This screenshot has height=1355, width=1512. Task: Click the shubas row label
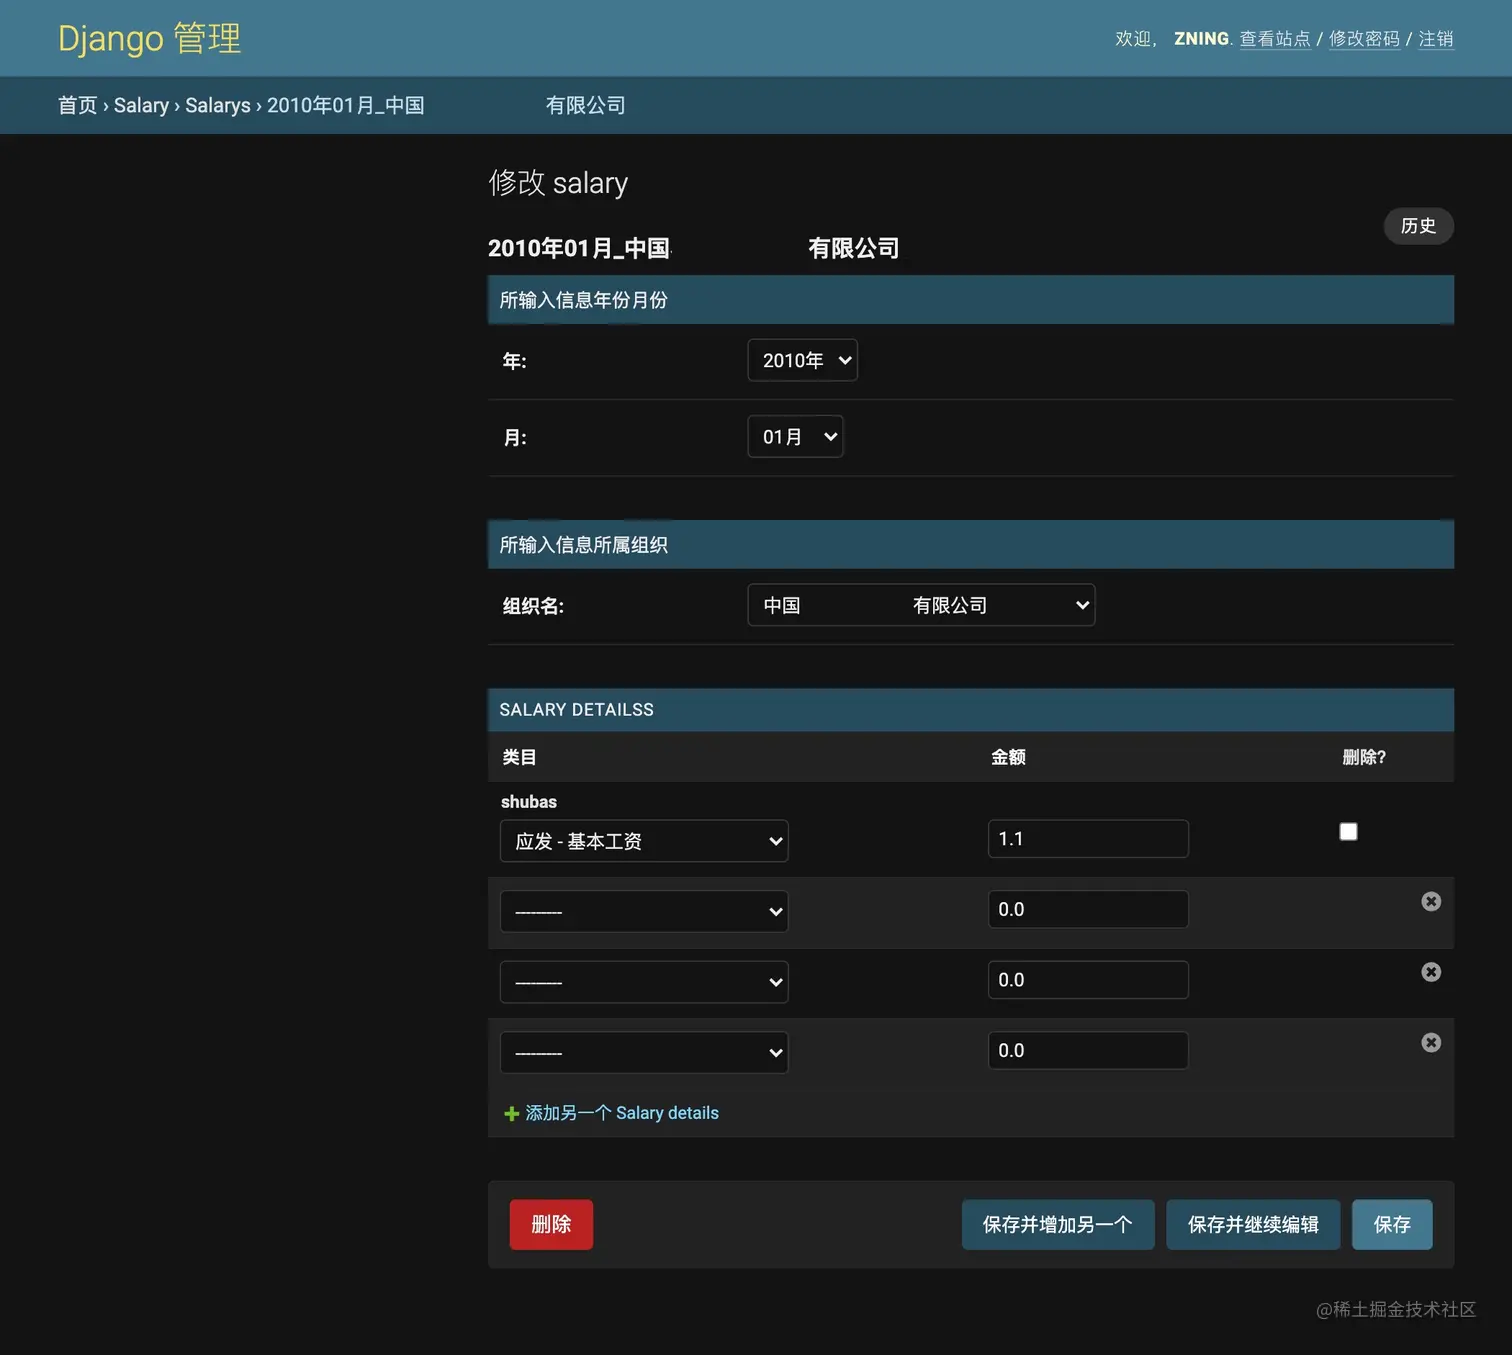click(529, 802)
